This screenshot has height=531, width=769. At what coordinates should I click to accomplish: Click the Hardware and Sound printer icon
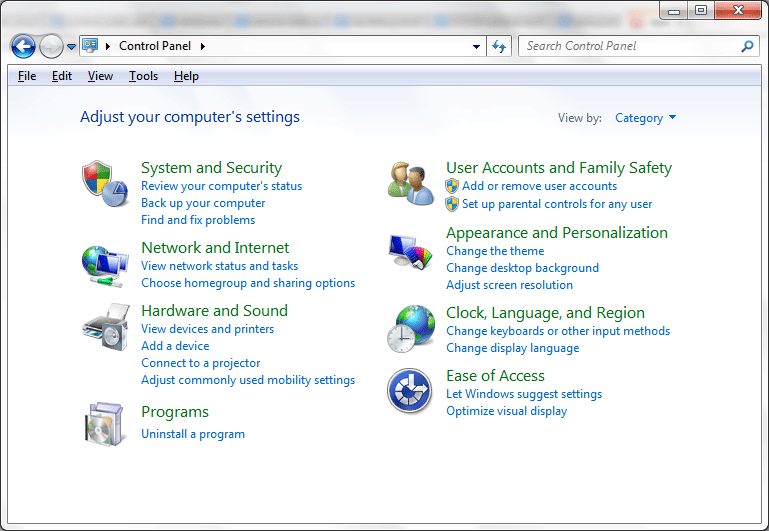(106, 327)
